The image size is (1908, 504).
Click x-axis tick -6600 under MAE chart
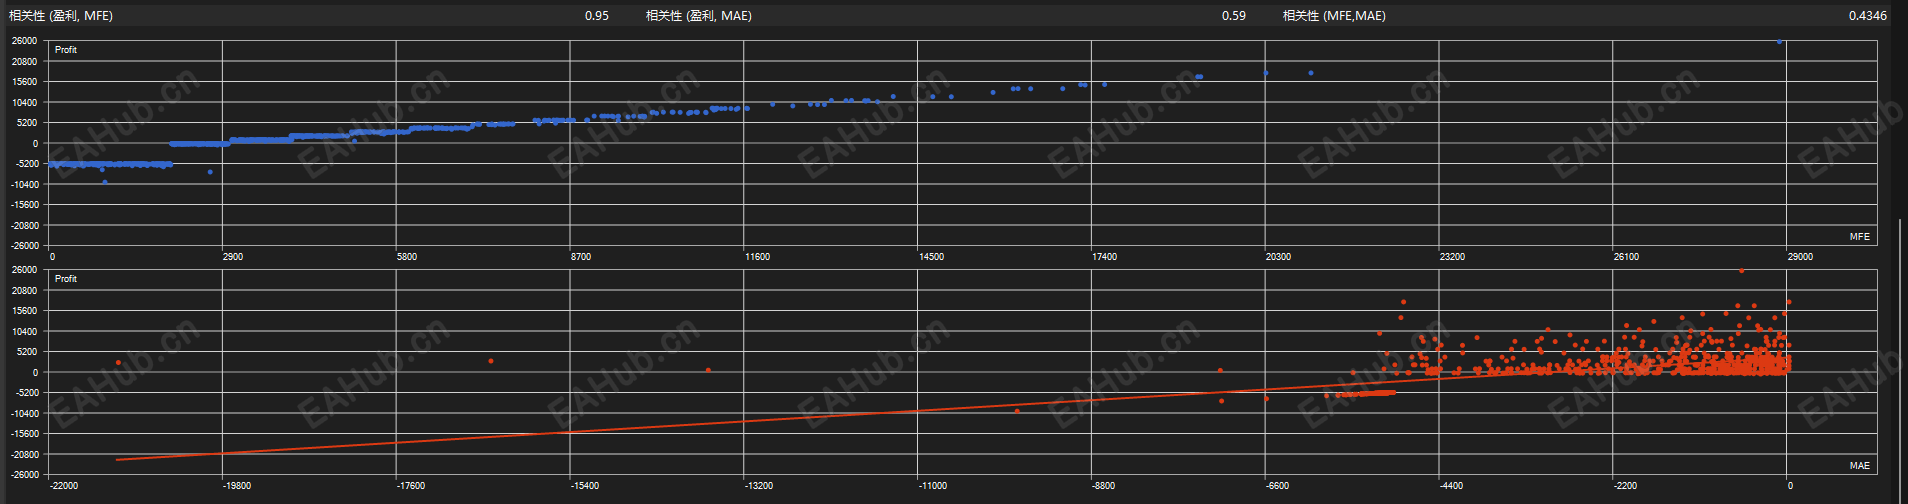pos(1278,486)
